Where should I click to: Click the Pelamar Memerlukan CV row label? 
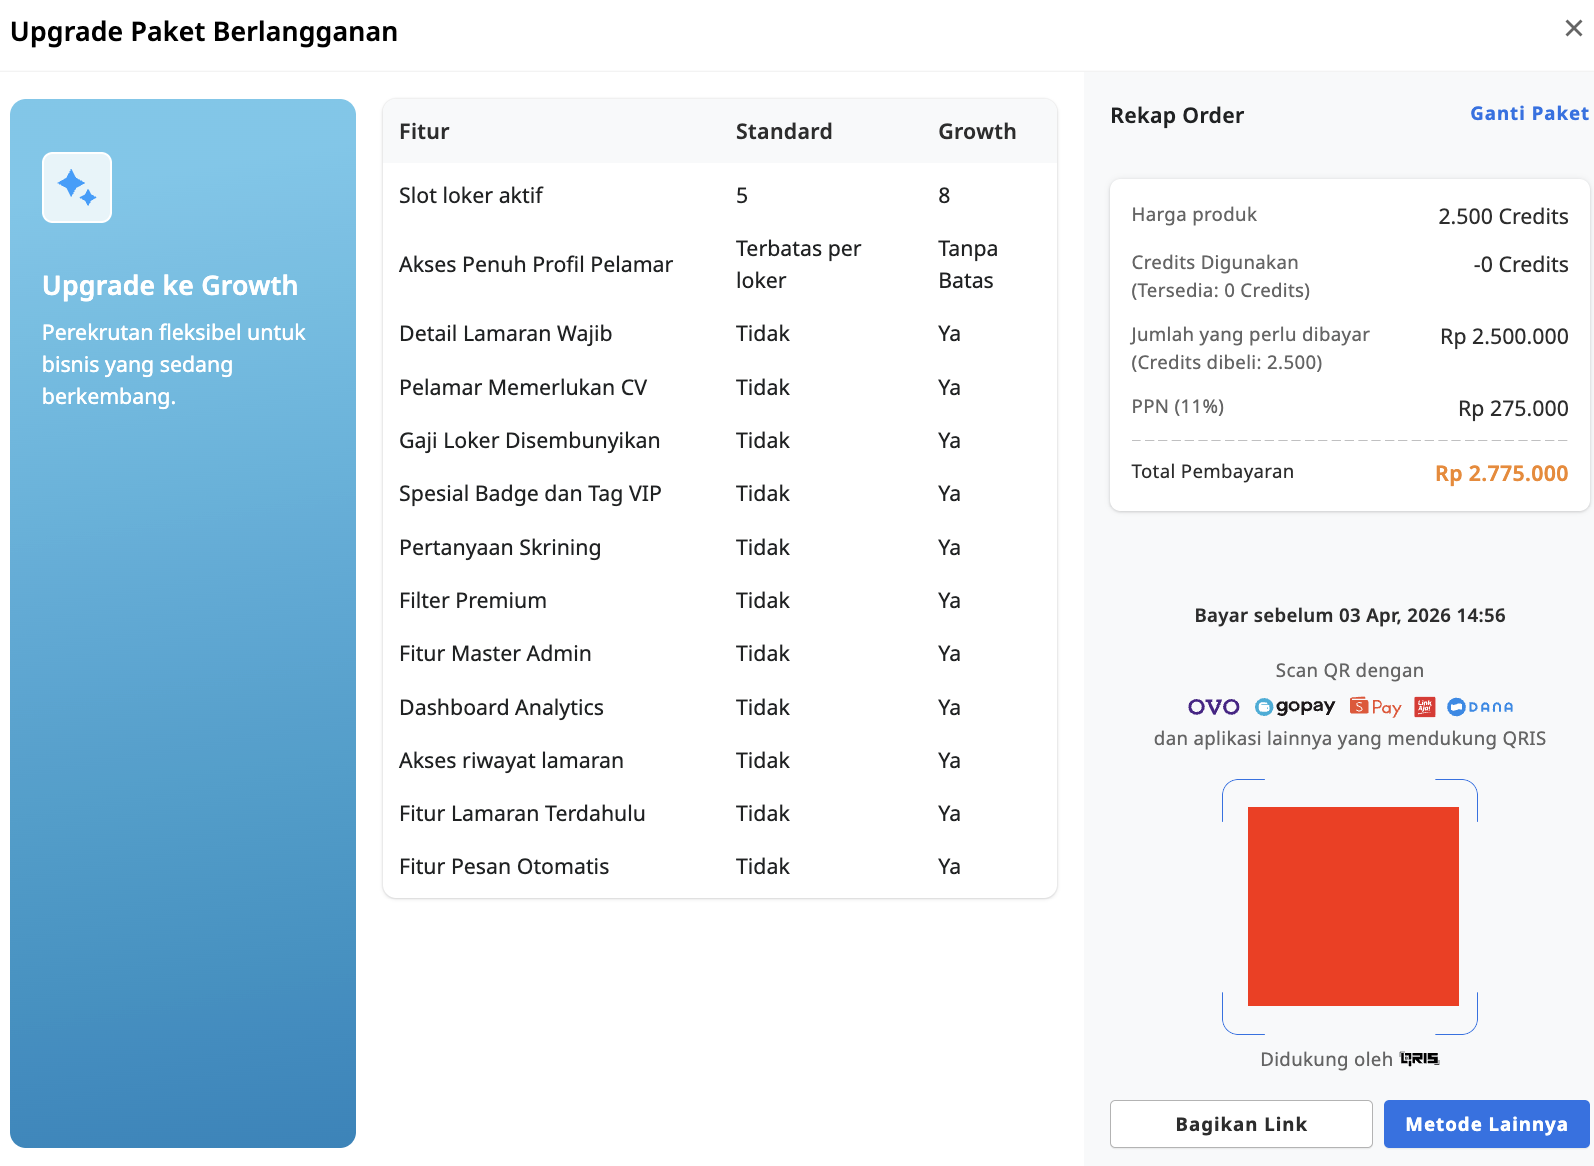click(523, 387)
